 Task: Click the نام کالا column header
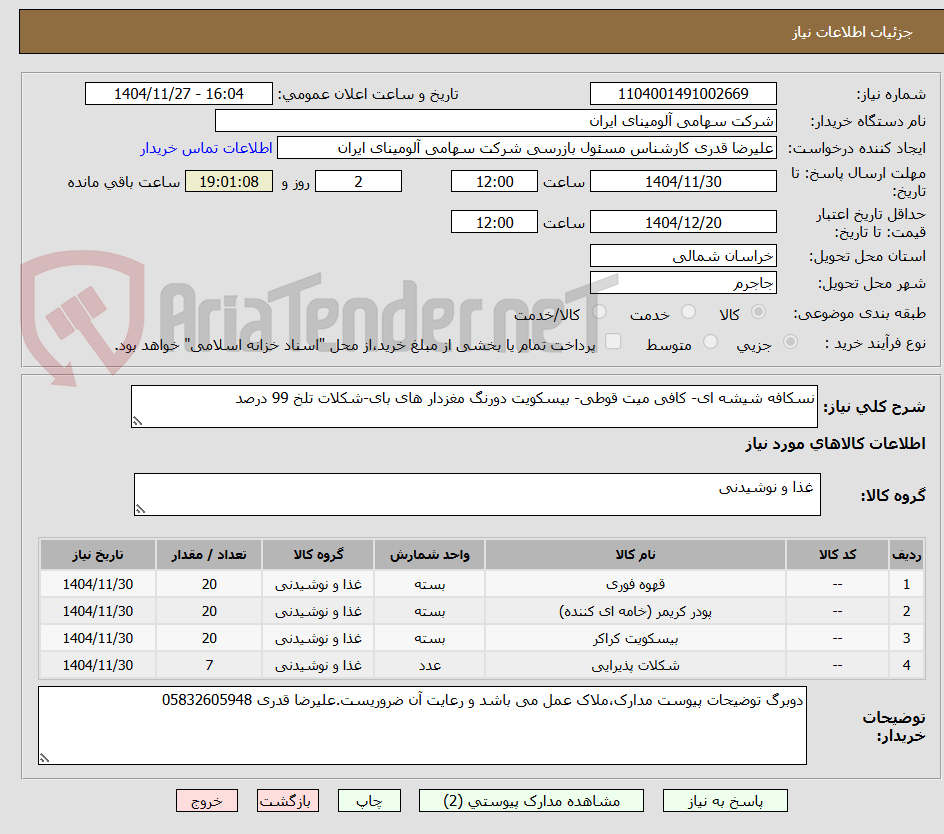635,555
